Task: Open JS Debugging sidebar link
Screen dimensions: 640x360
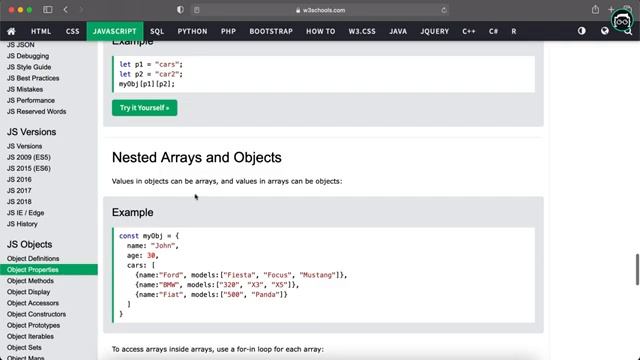Action: (28, 56)
